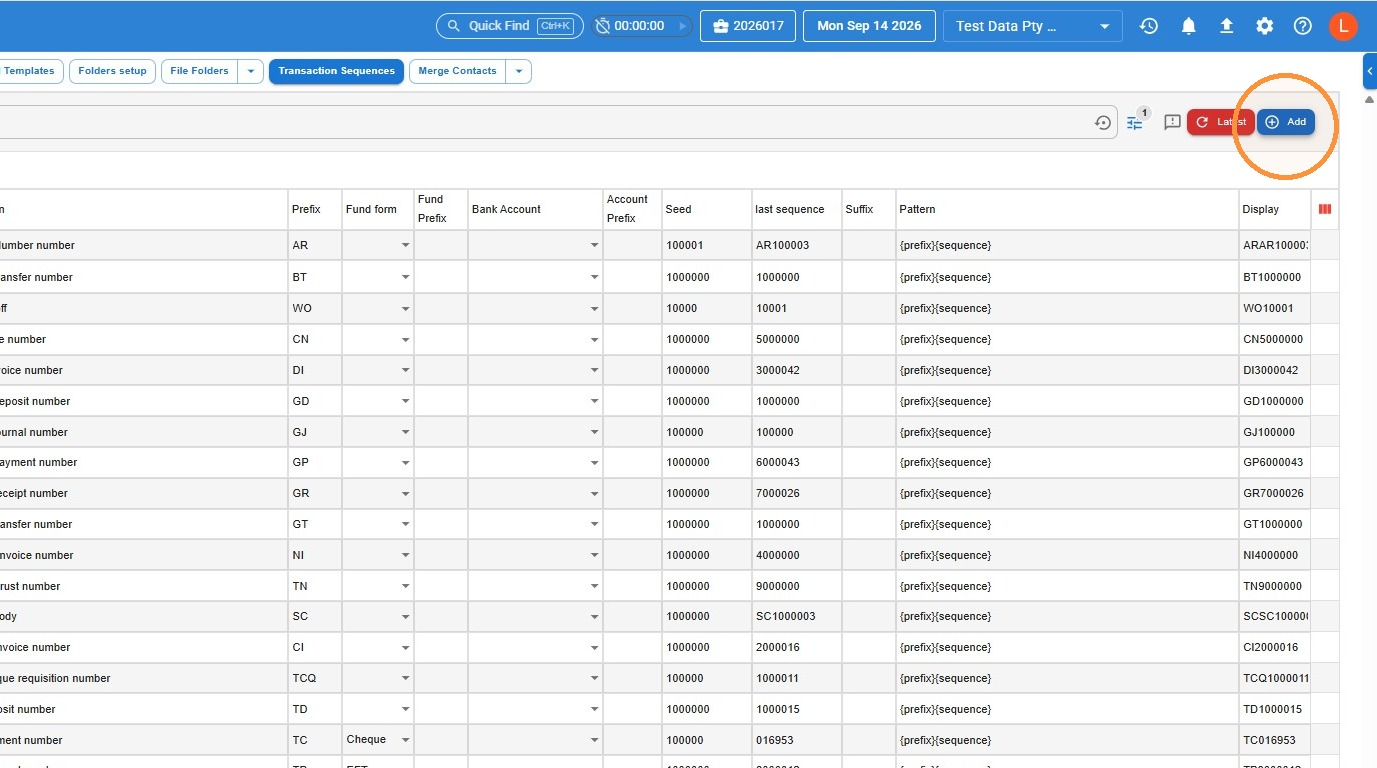The image size is (1377, 768).
Task: Collapse the right side panel chevron
Action: point(1370,71)
